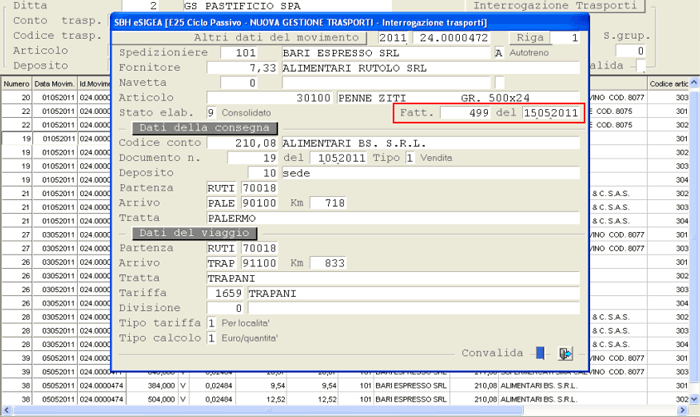Click the Tipo calcolo value field
700x417 pixels.
coord(212,339)
